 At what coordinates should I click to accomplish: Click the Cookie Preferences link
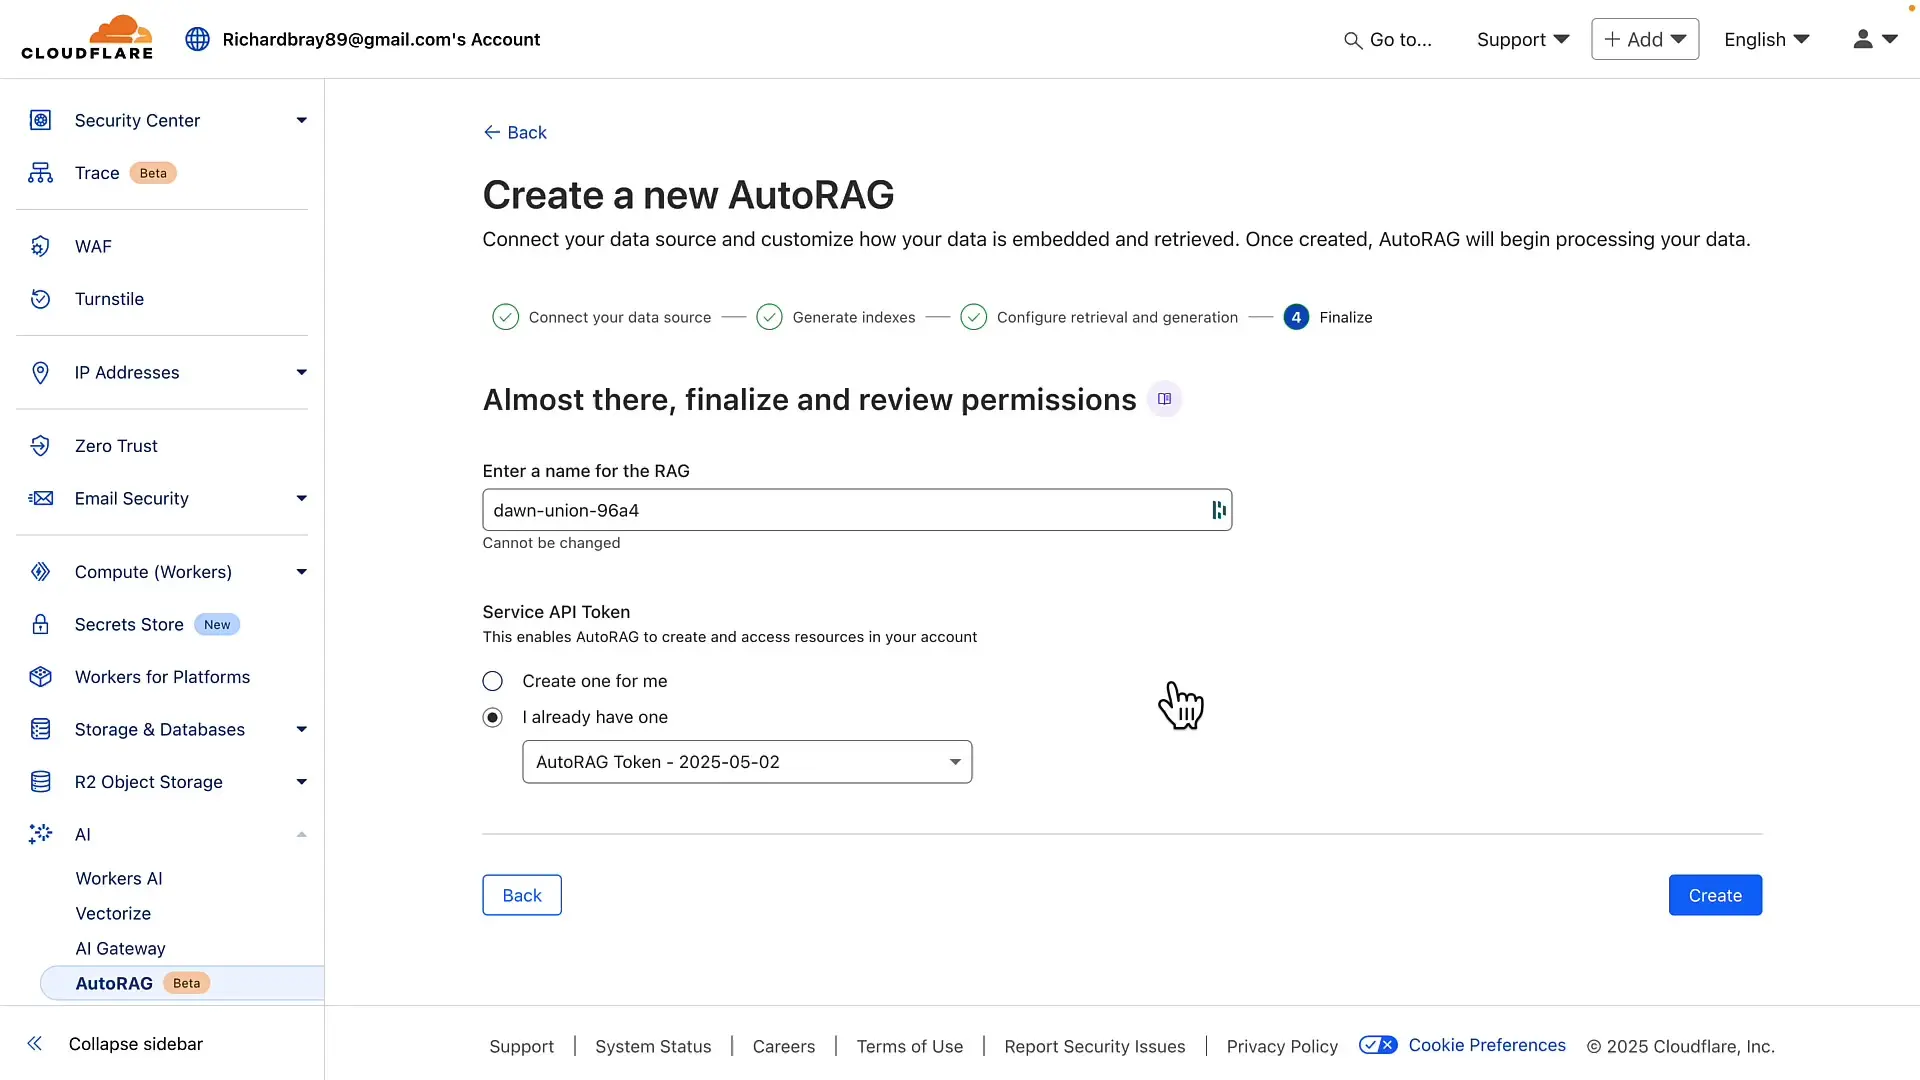click(1487, 1045)
